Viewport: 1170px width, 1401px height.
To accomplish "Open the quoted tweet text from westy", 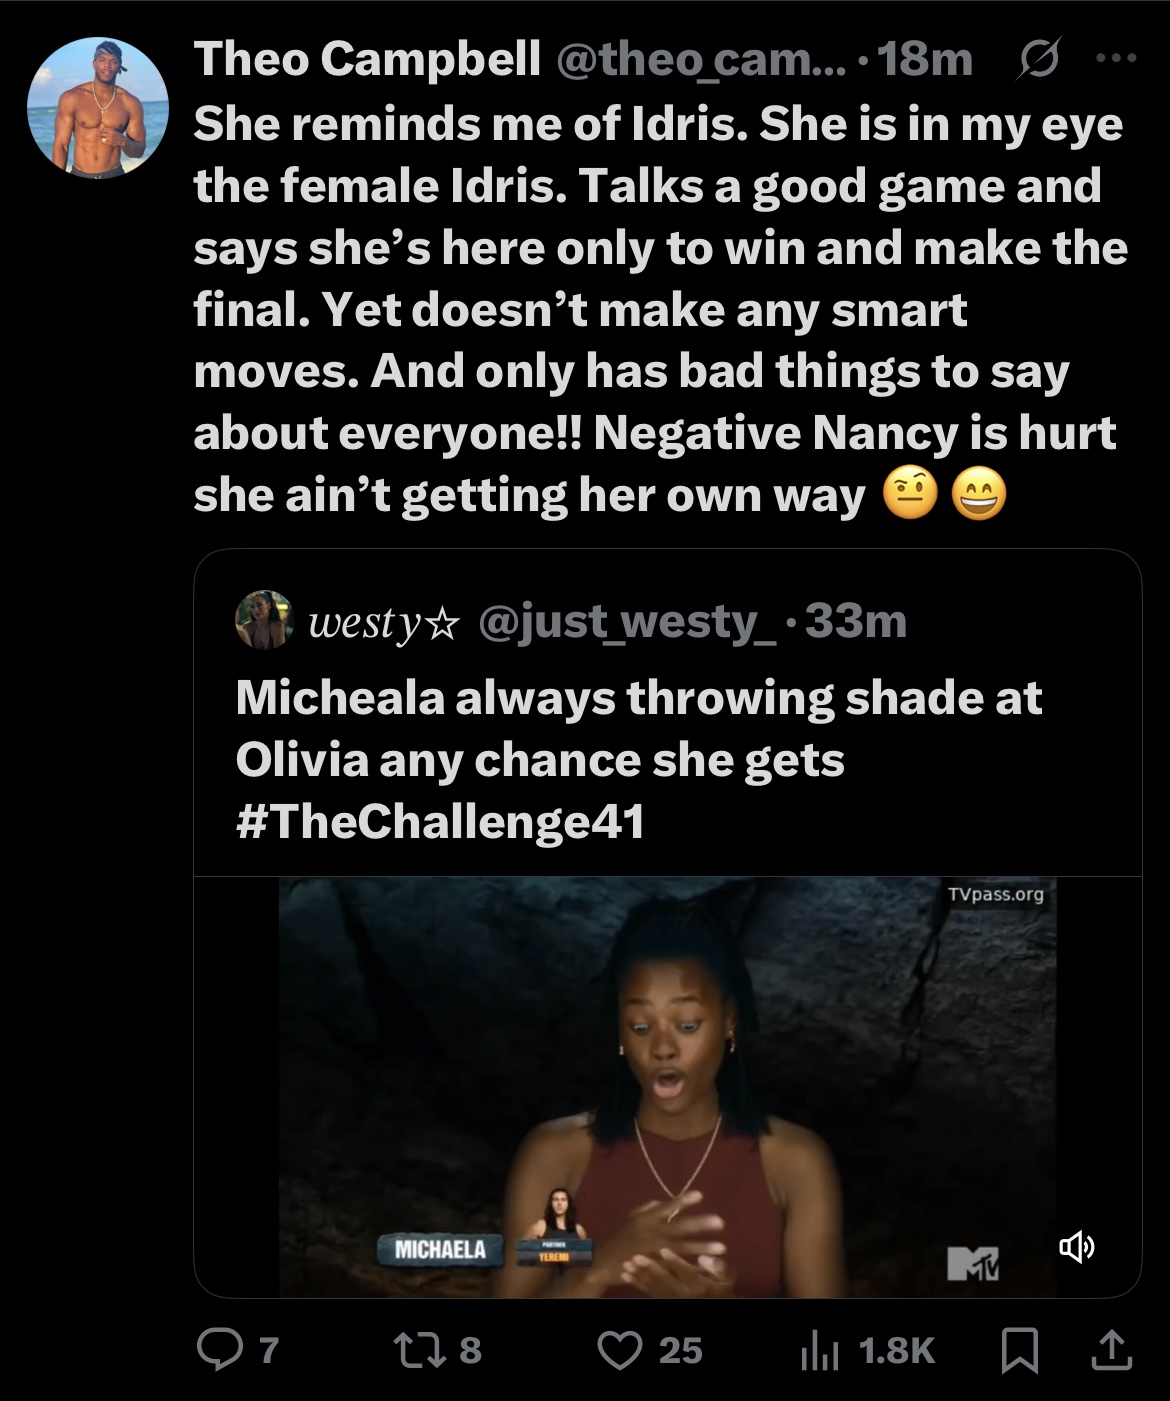I will 639,759.
